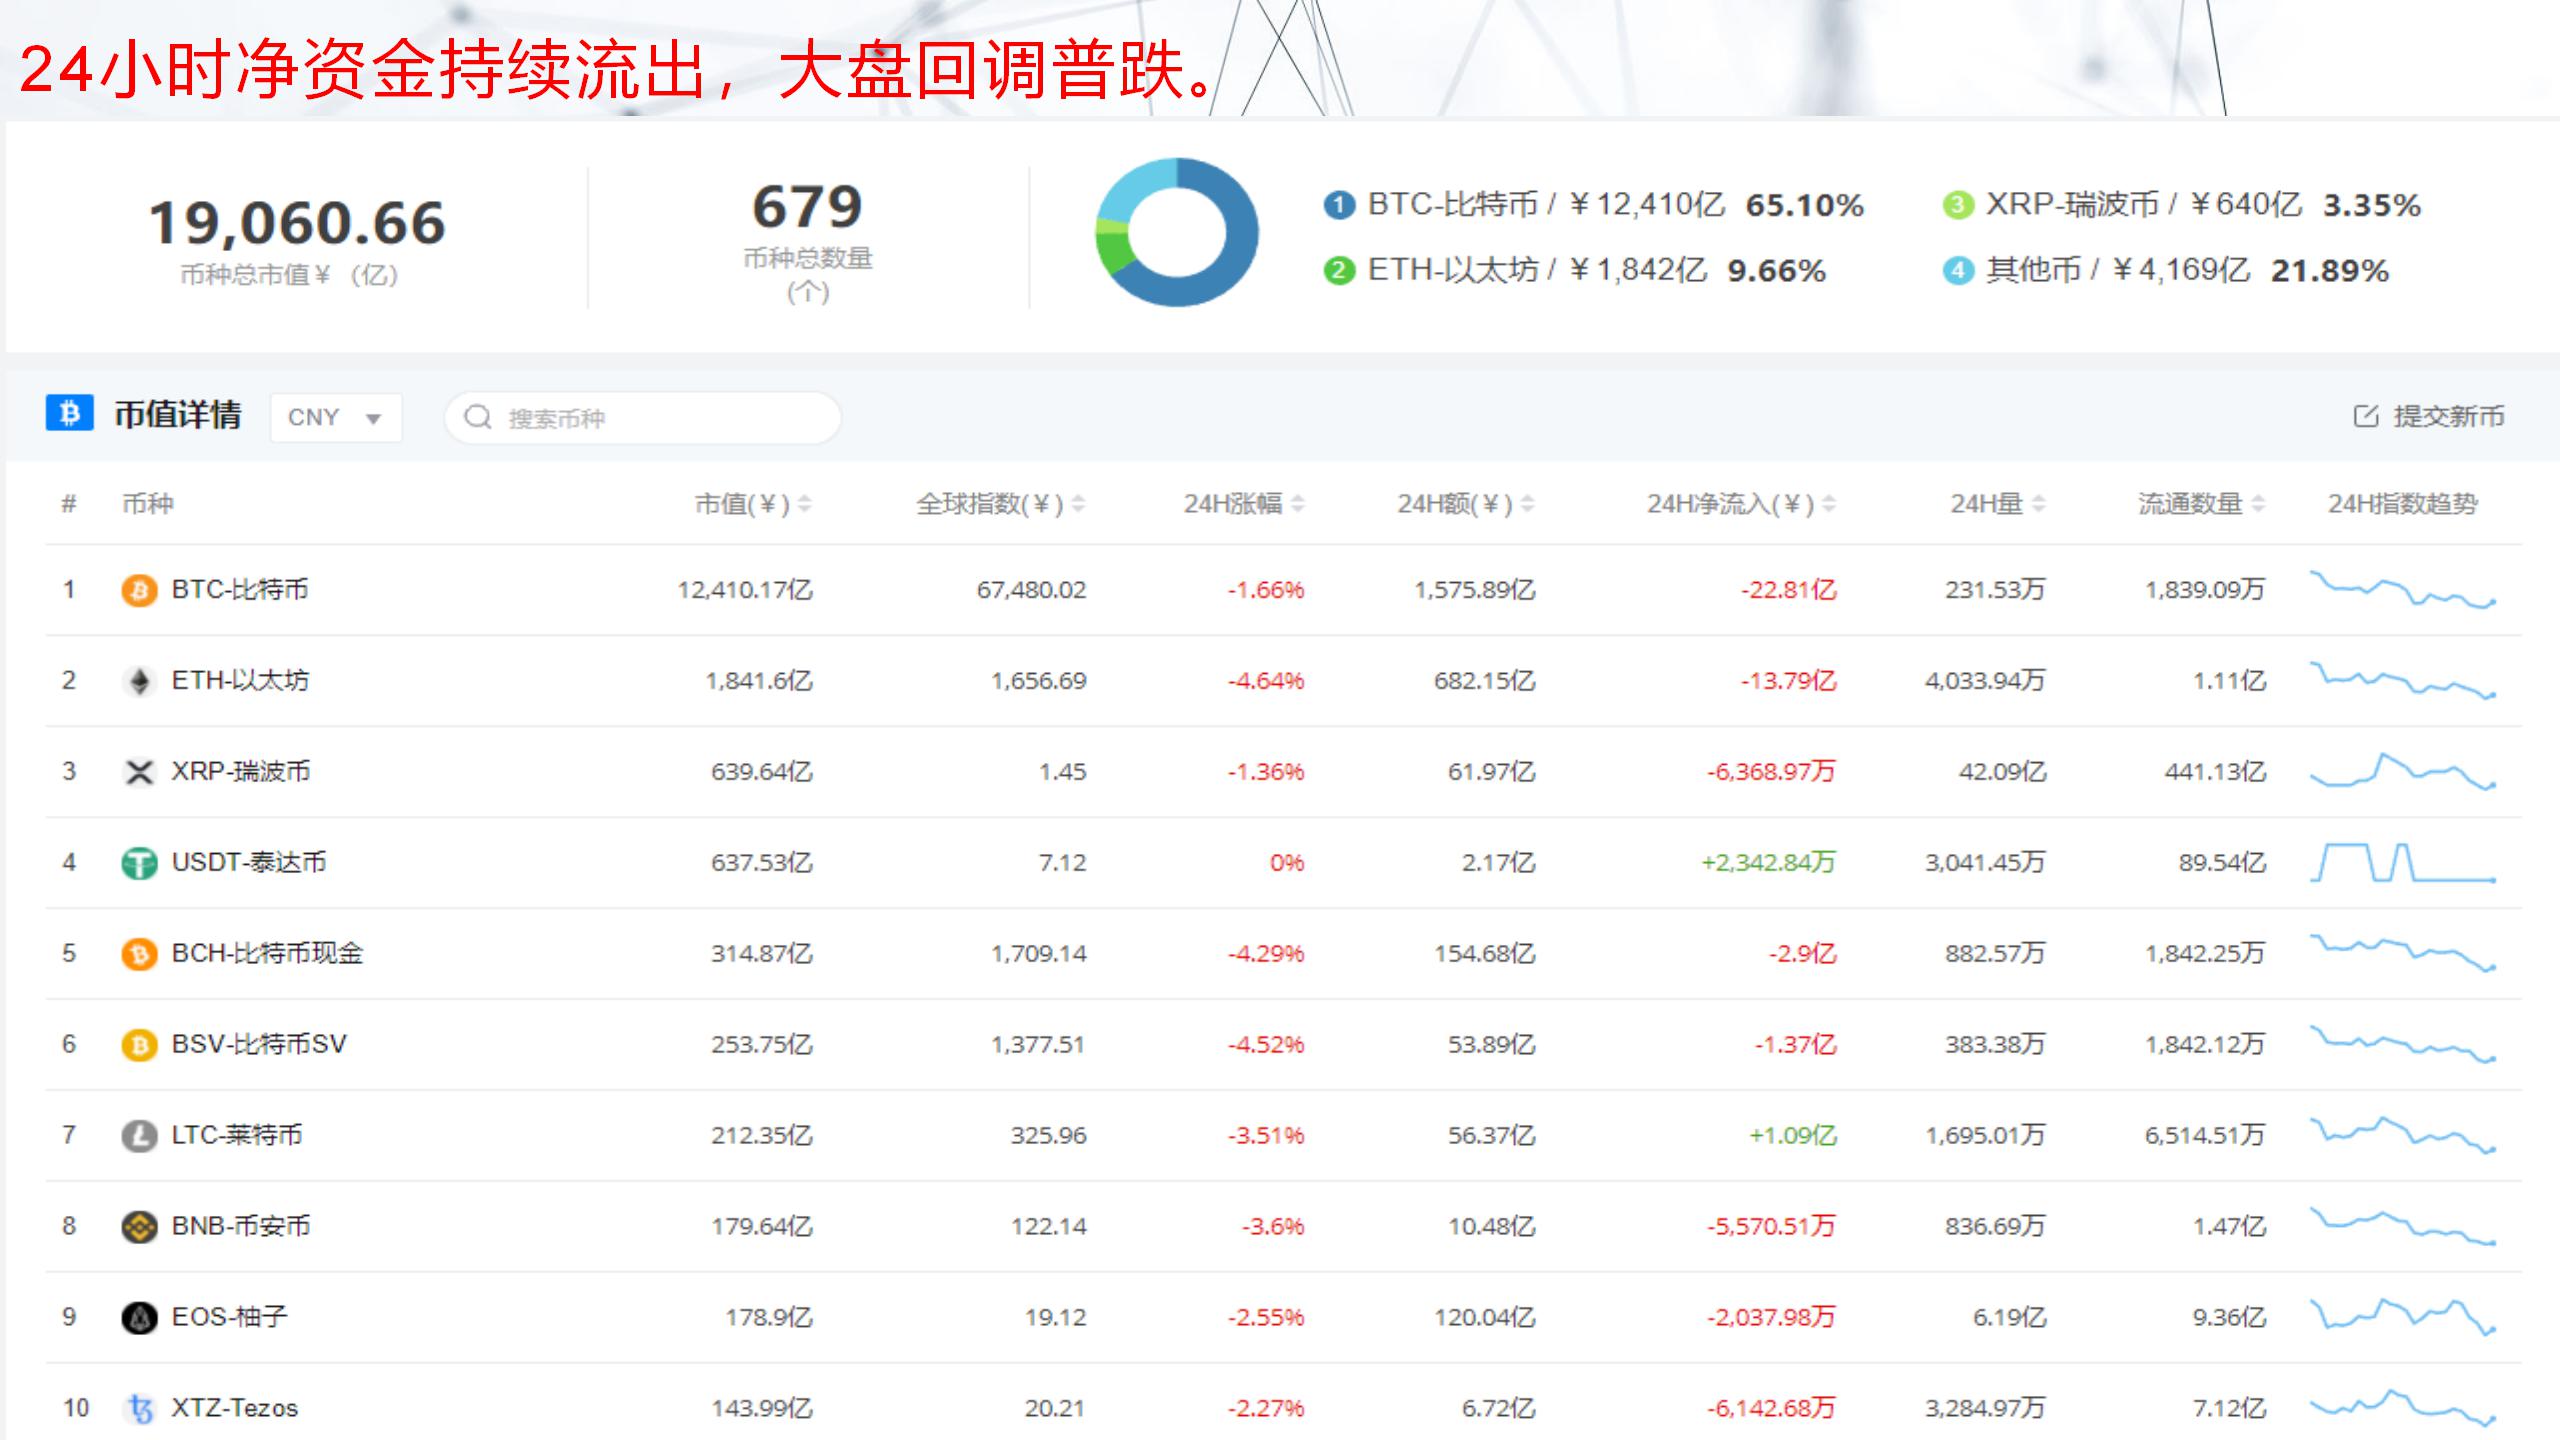Screen dimensions: 2560x1440
Task: Open the CNY currency dropdown
Action: (x=336, y=418)
